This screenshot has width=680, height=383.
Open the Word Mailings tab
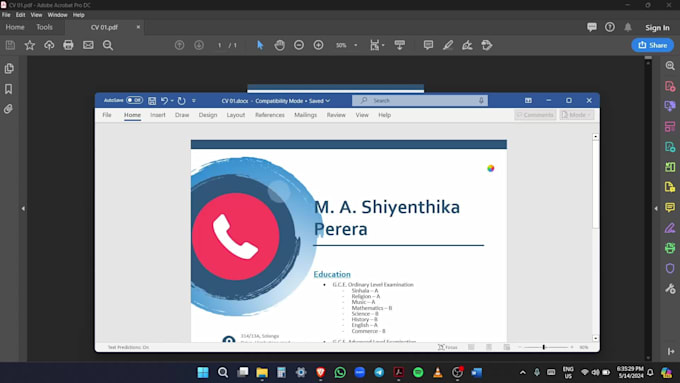pos(305,115)
